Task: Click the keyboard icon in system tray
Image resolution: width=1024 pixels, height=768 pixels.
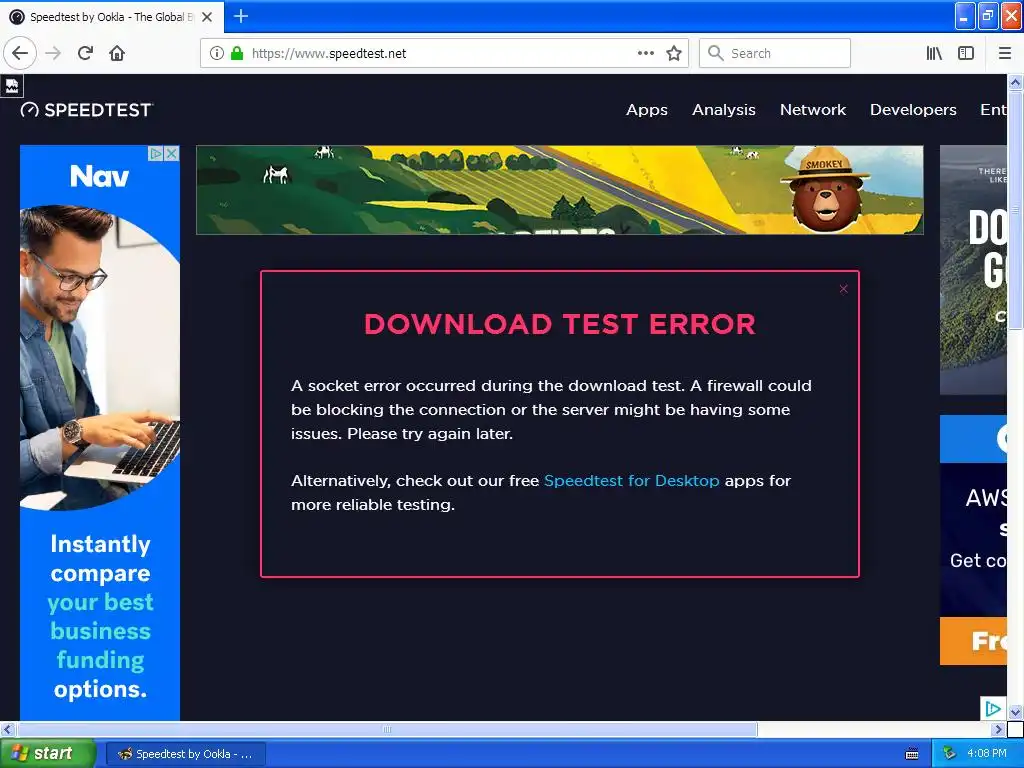Action: [912, 754]
